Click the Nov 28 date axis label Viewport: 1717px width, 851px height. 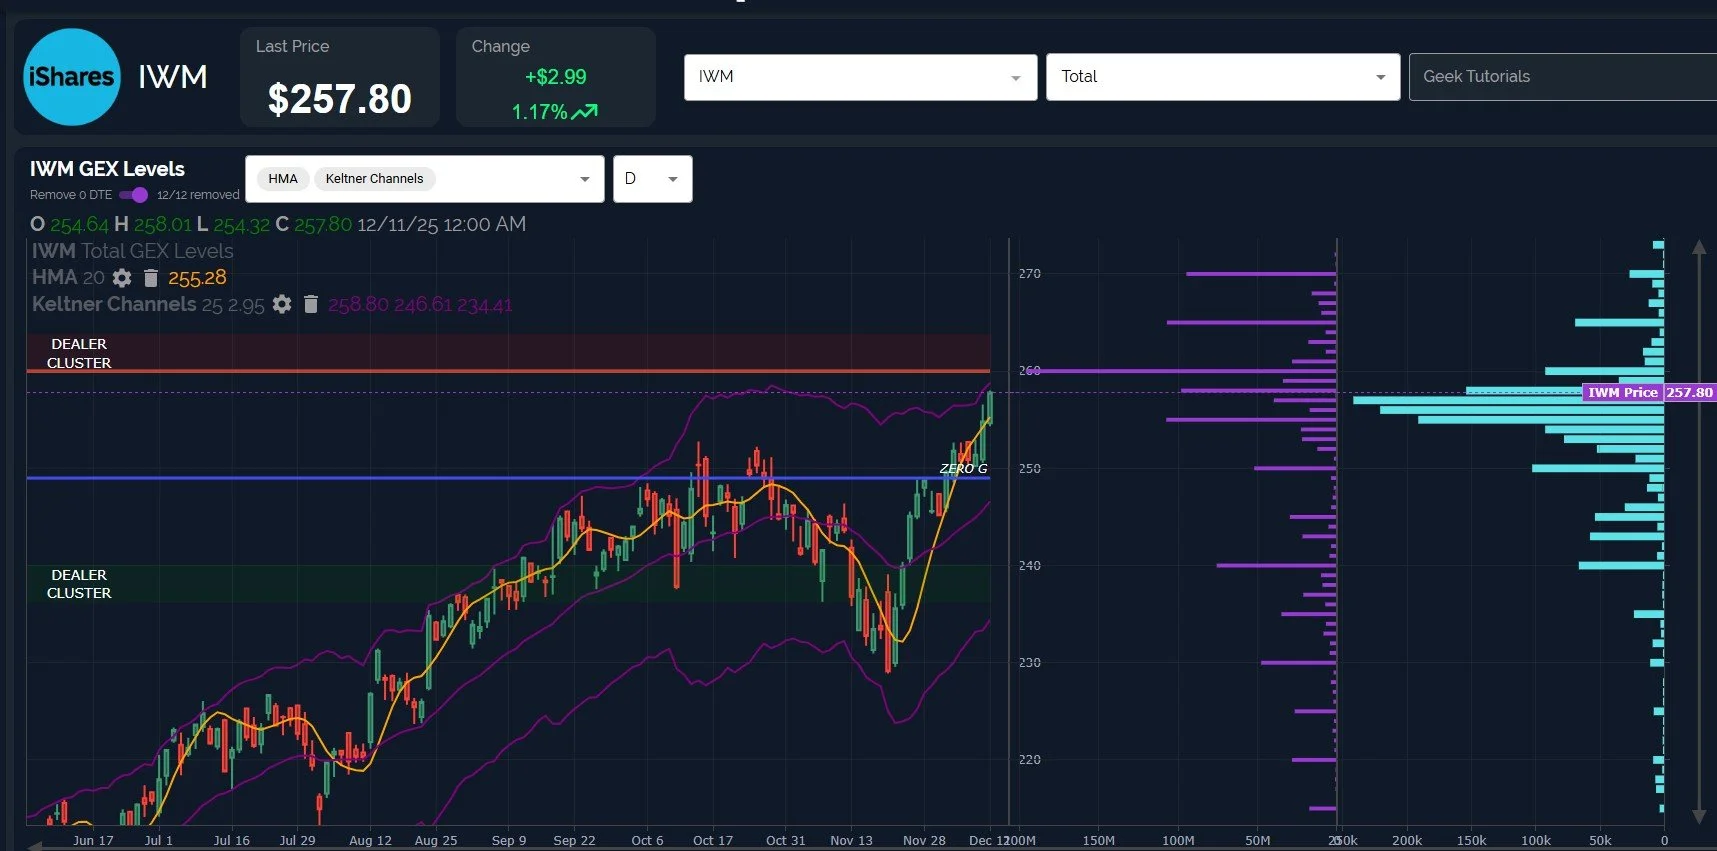pyautogui.click(x=924, y=840)
